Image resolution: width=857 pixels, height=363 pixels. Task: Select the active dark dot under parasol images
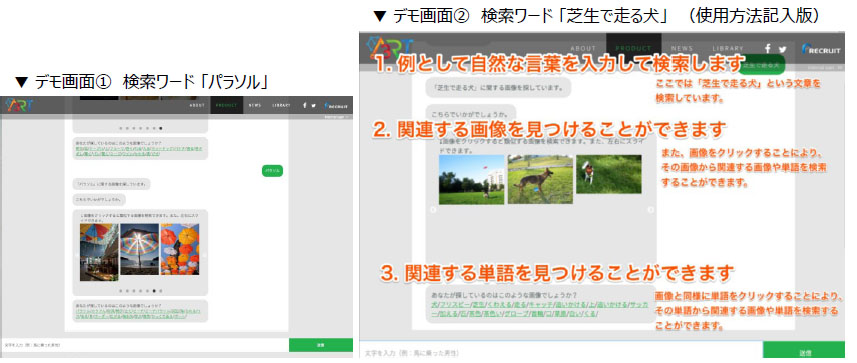(x=154, y=290)
